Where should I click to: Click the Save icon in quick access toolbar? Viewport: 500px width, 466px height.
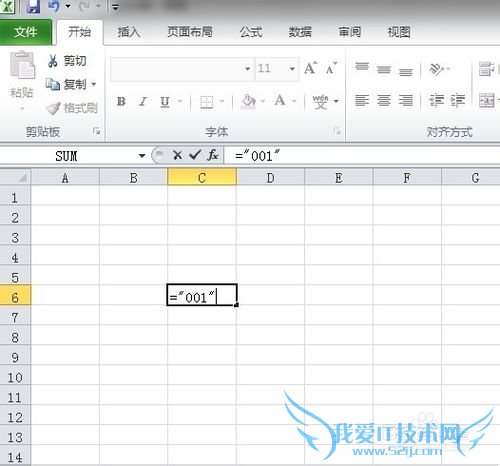[33, 6]
